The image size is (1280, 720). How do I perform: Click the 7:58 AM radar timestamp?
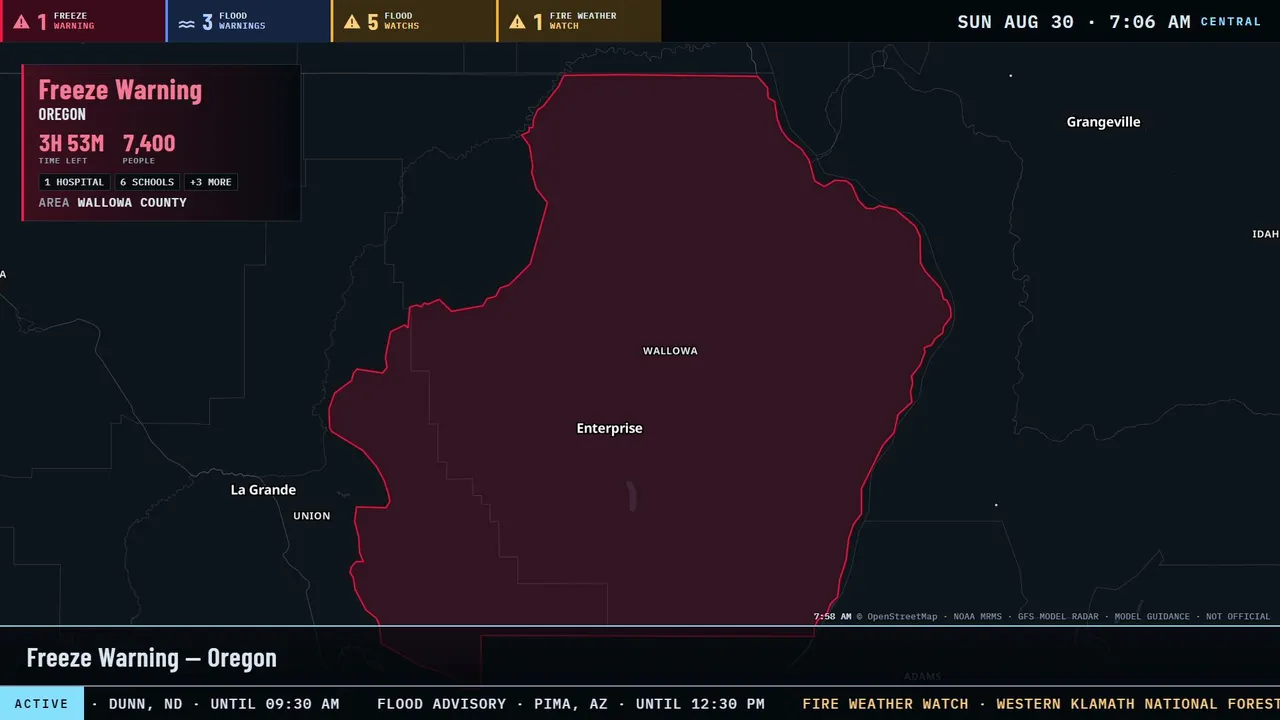click(x=833, y=617)
